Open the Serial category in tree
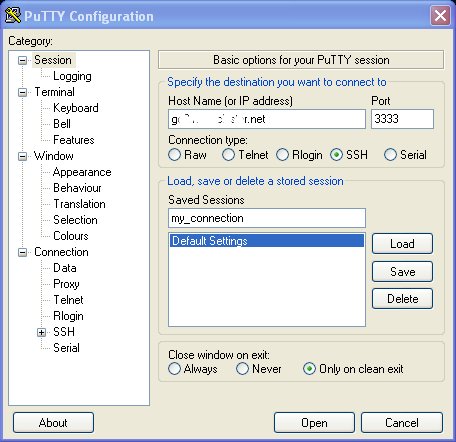The height and width of the screenshot is (442, 456). point(66,348)
